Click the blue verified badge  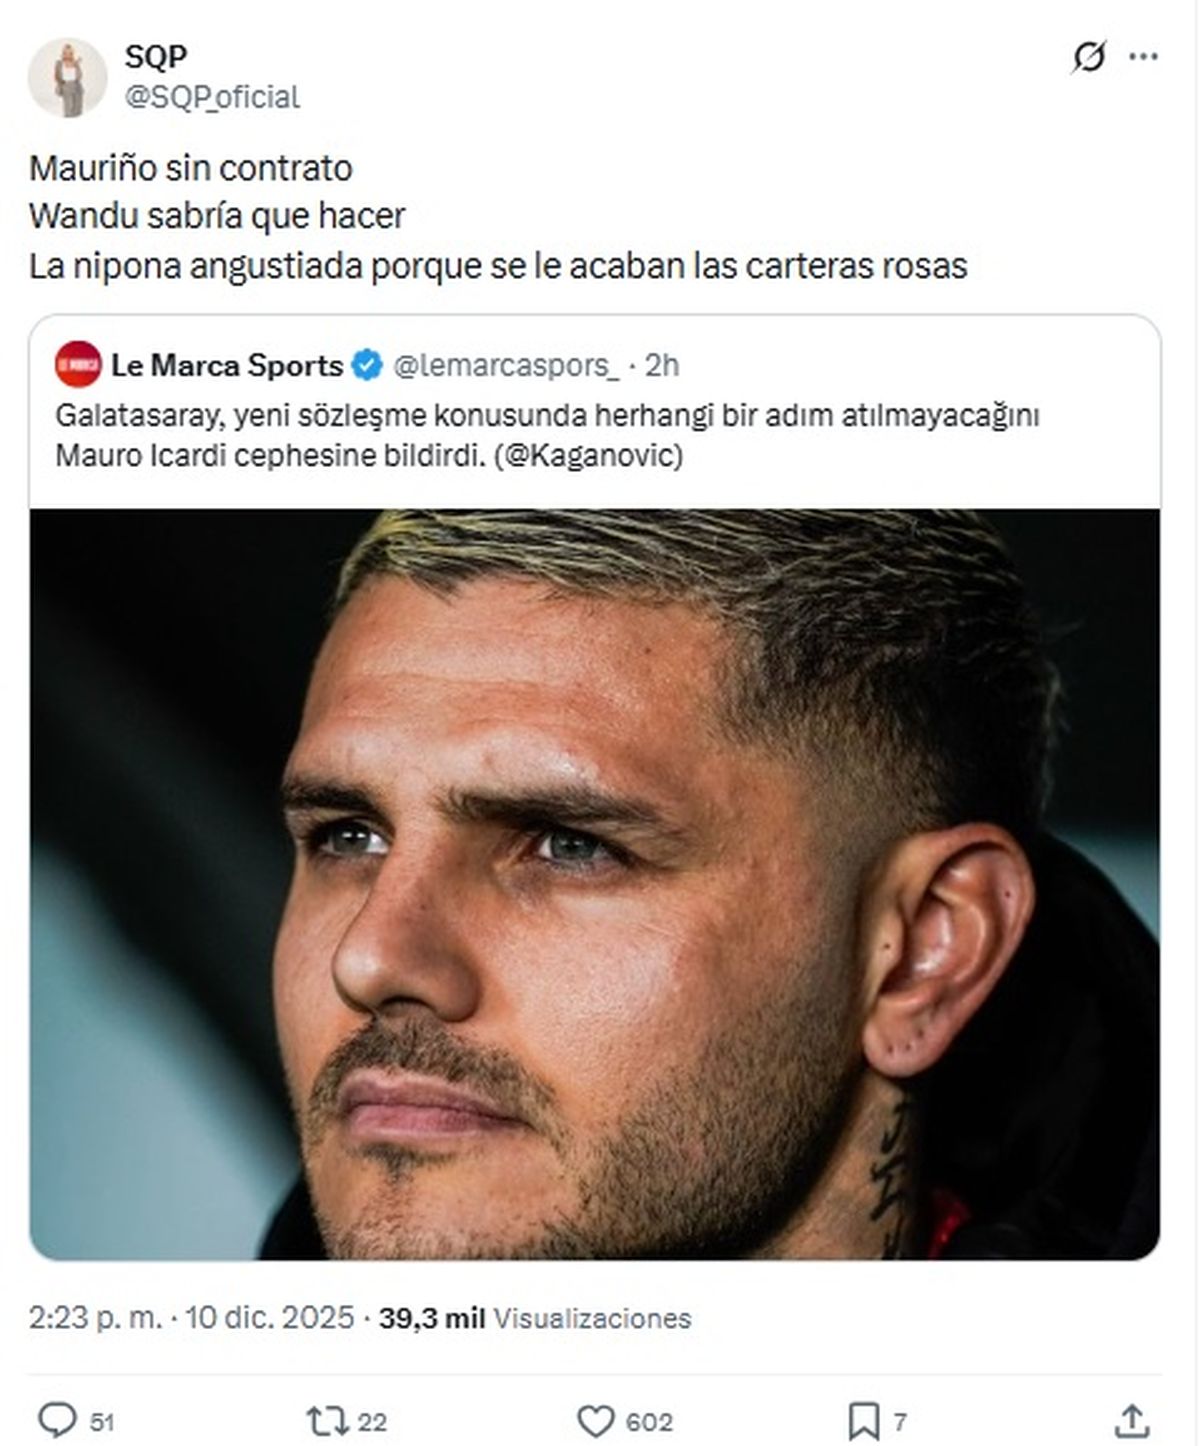368,366
